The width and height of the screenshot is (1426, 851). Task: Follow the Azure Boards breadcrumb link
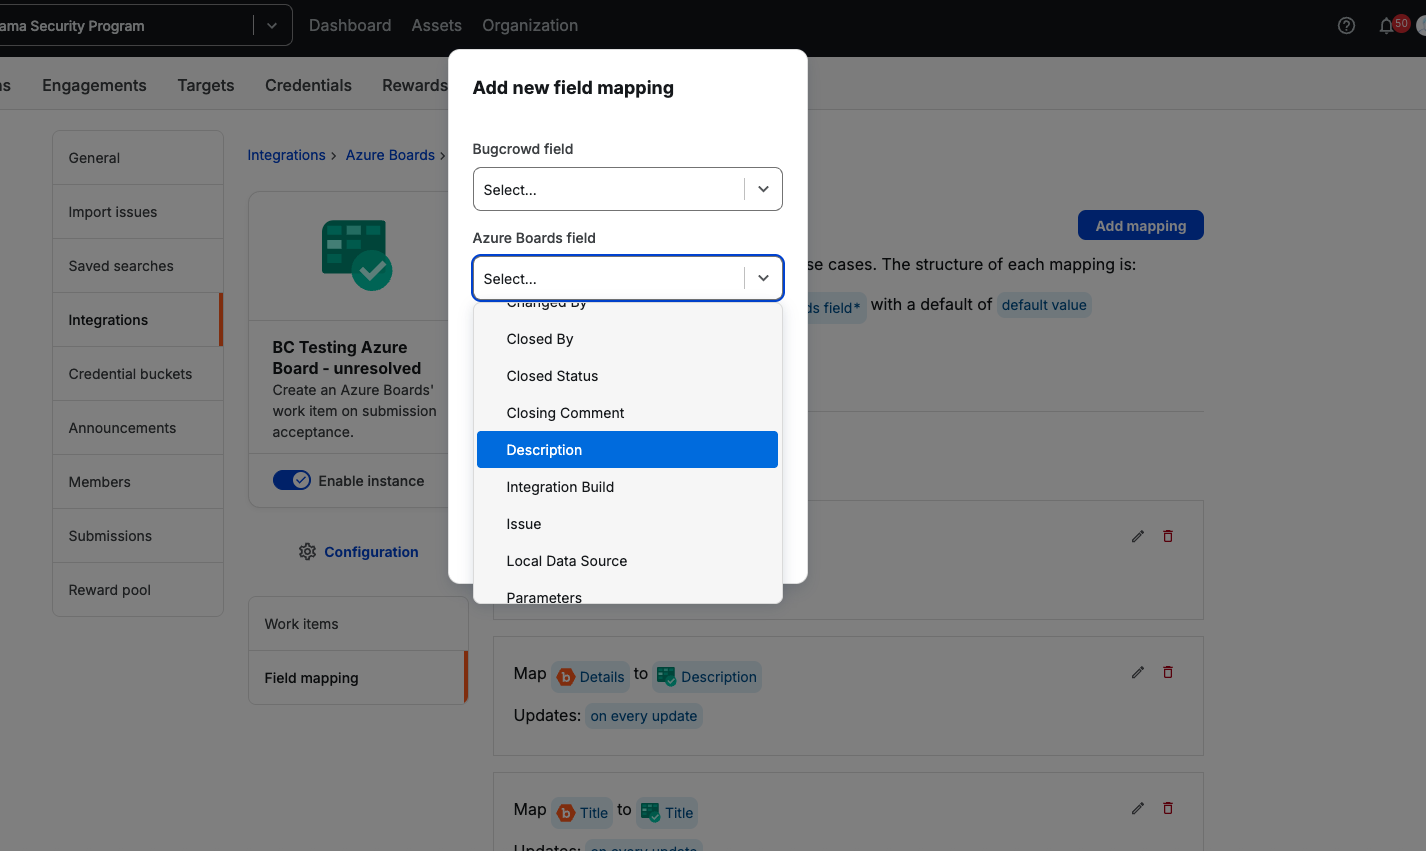[390, 155]
